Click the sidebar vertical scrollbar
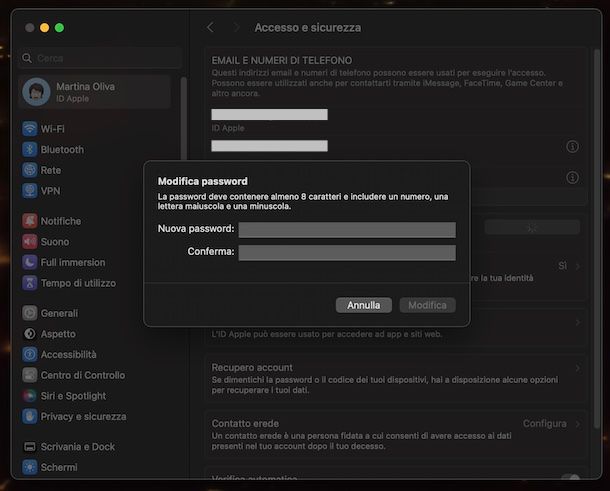This screenshot has height=491, width=610. [x=184, y=119]
